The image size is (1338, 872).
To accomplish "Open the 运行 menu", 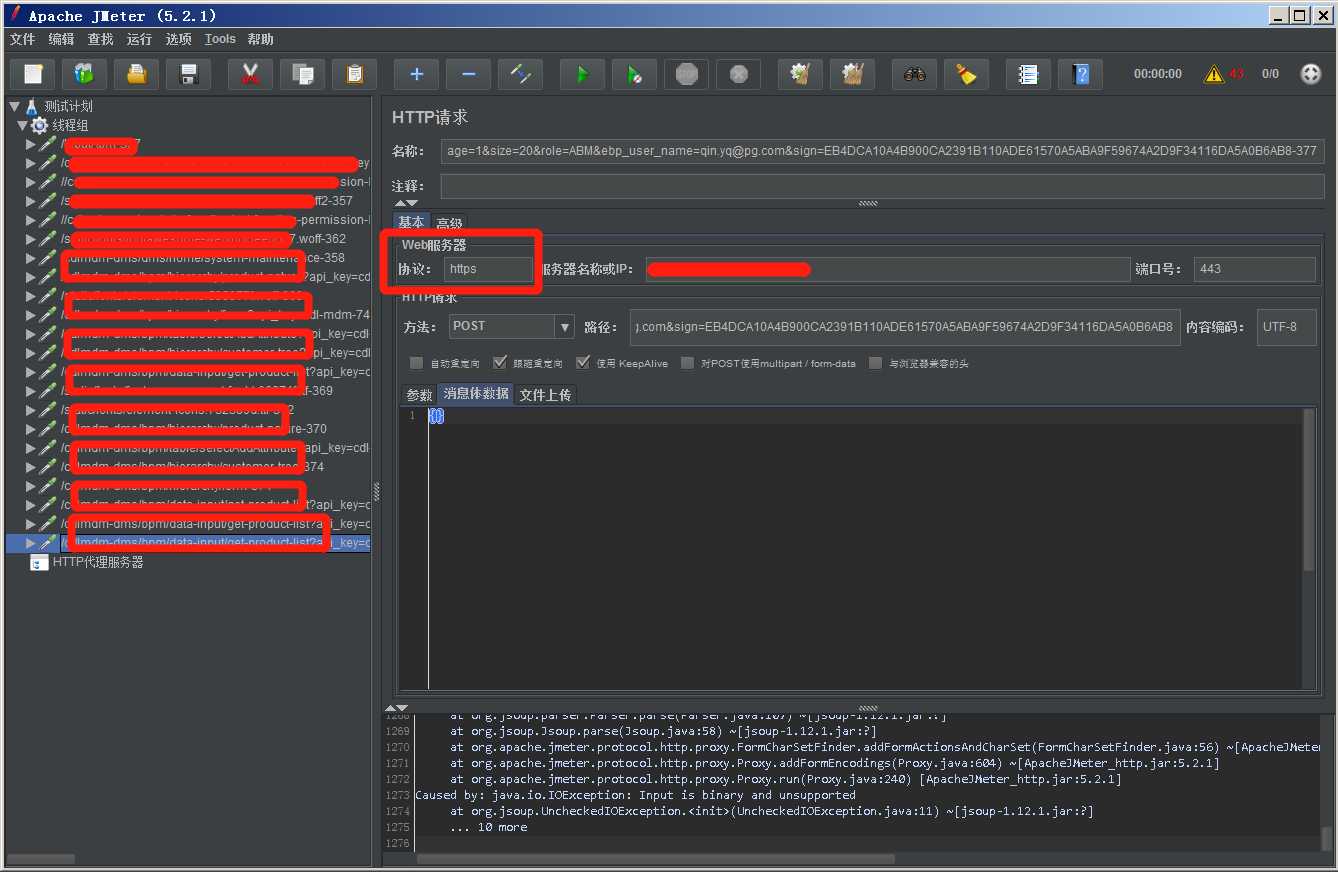I will pos(139,39).
